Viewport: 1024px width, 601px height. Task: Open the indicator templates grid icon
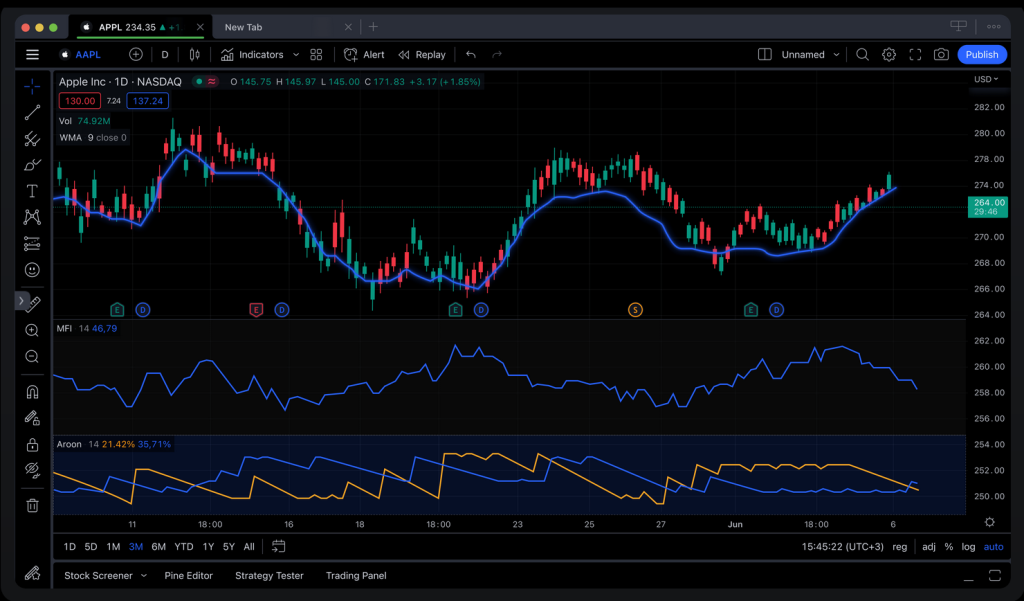coord(316,55)
